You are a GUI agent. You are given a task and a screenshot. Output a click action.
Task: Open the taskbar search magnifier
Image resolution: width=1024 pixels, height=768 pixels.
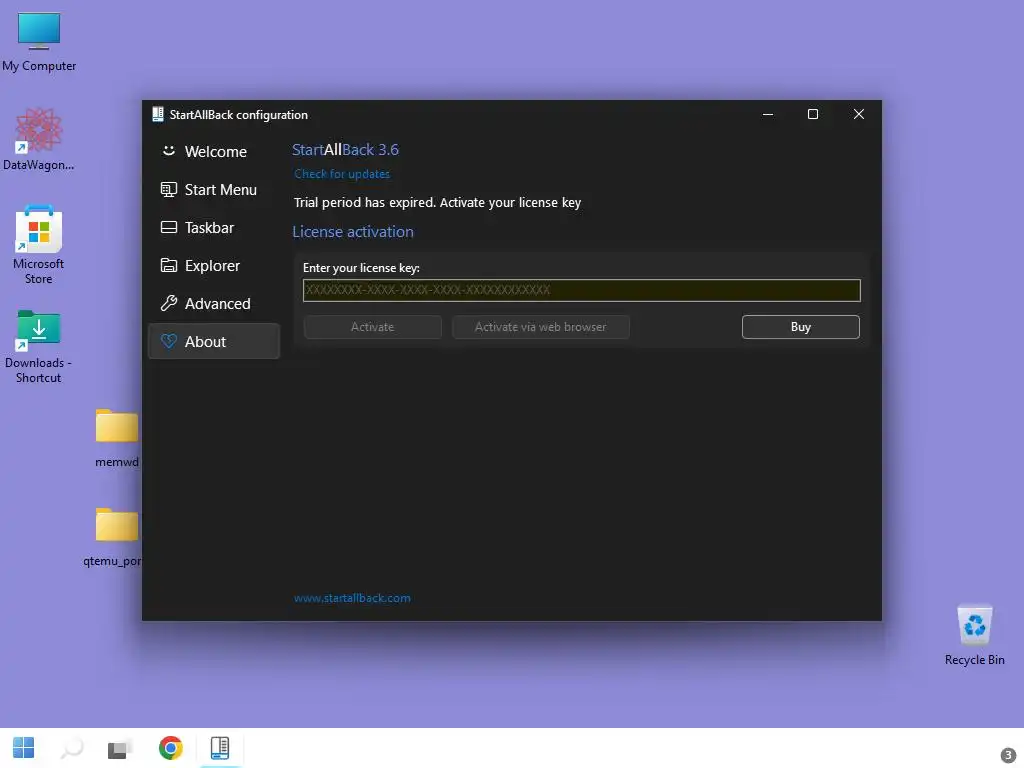pos(72,748)
